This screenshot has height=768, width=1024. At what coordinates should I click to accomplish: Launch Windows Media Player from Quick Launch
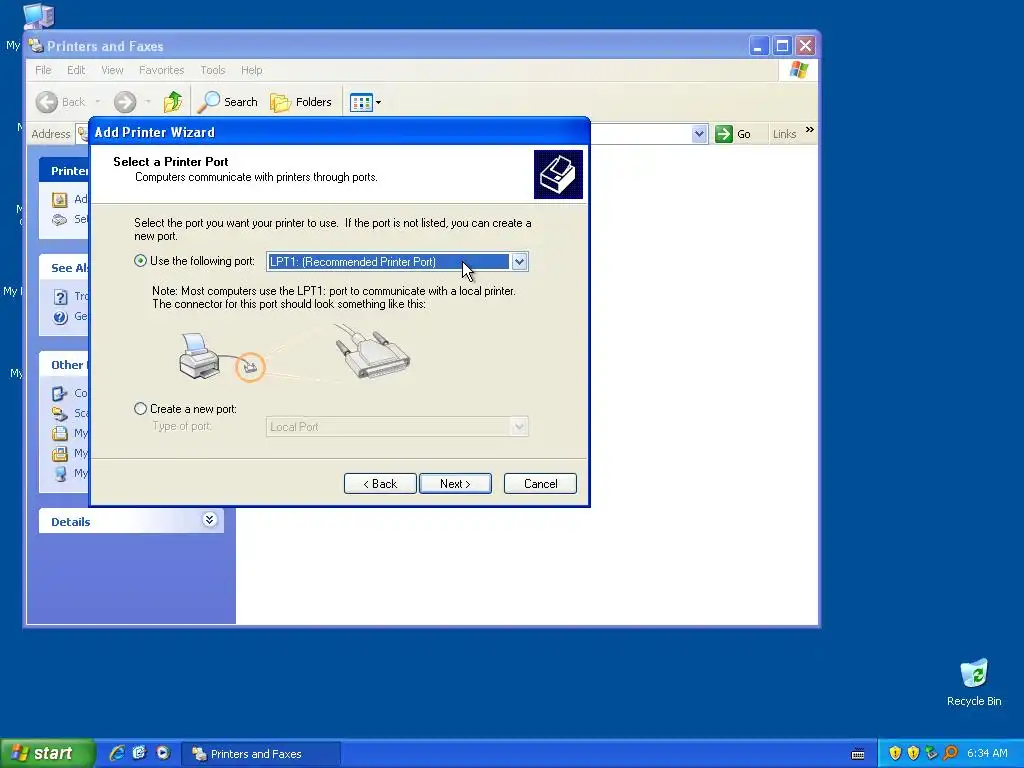coord(163,753)
